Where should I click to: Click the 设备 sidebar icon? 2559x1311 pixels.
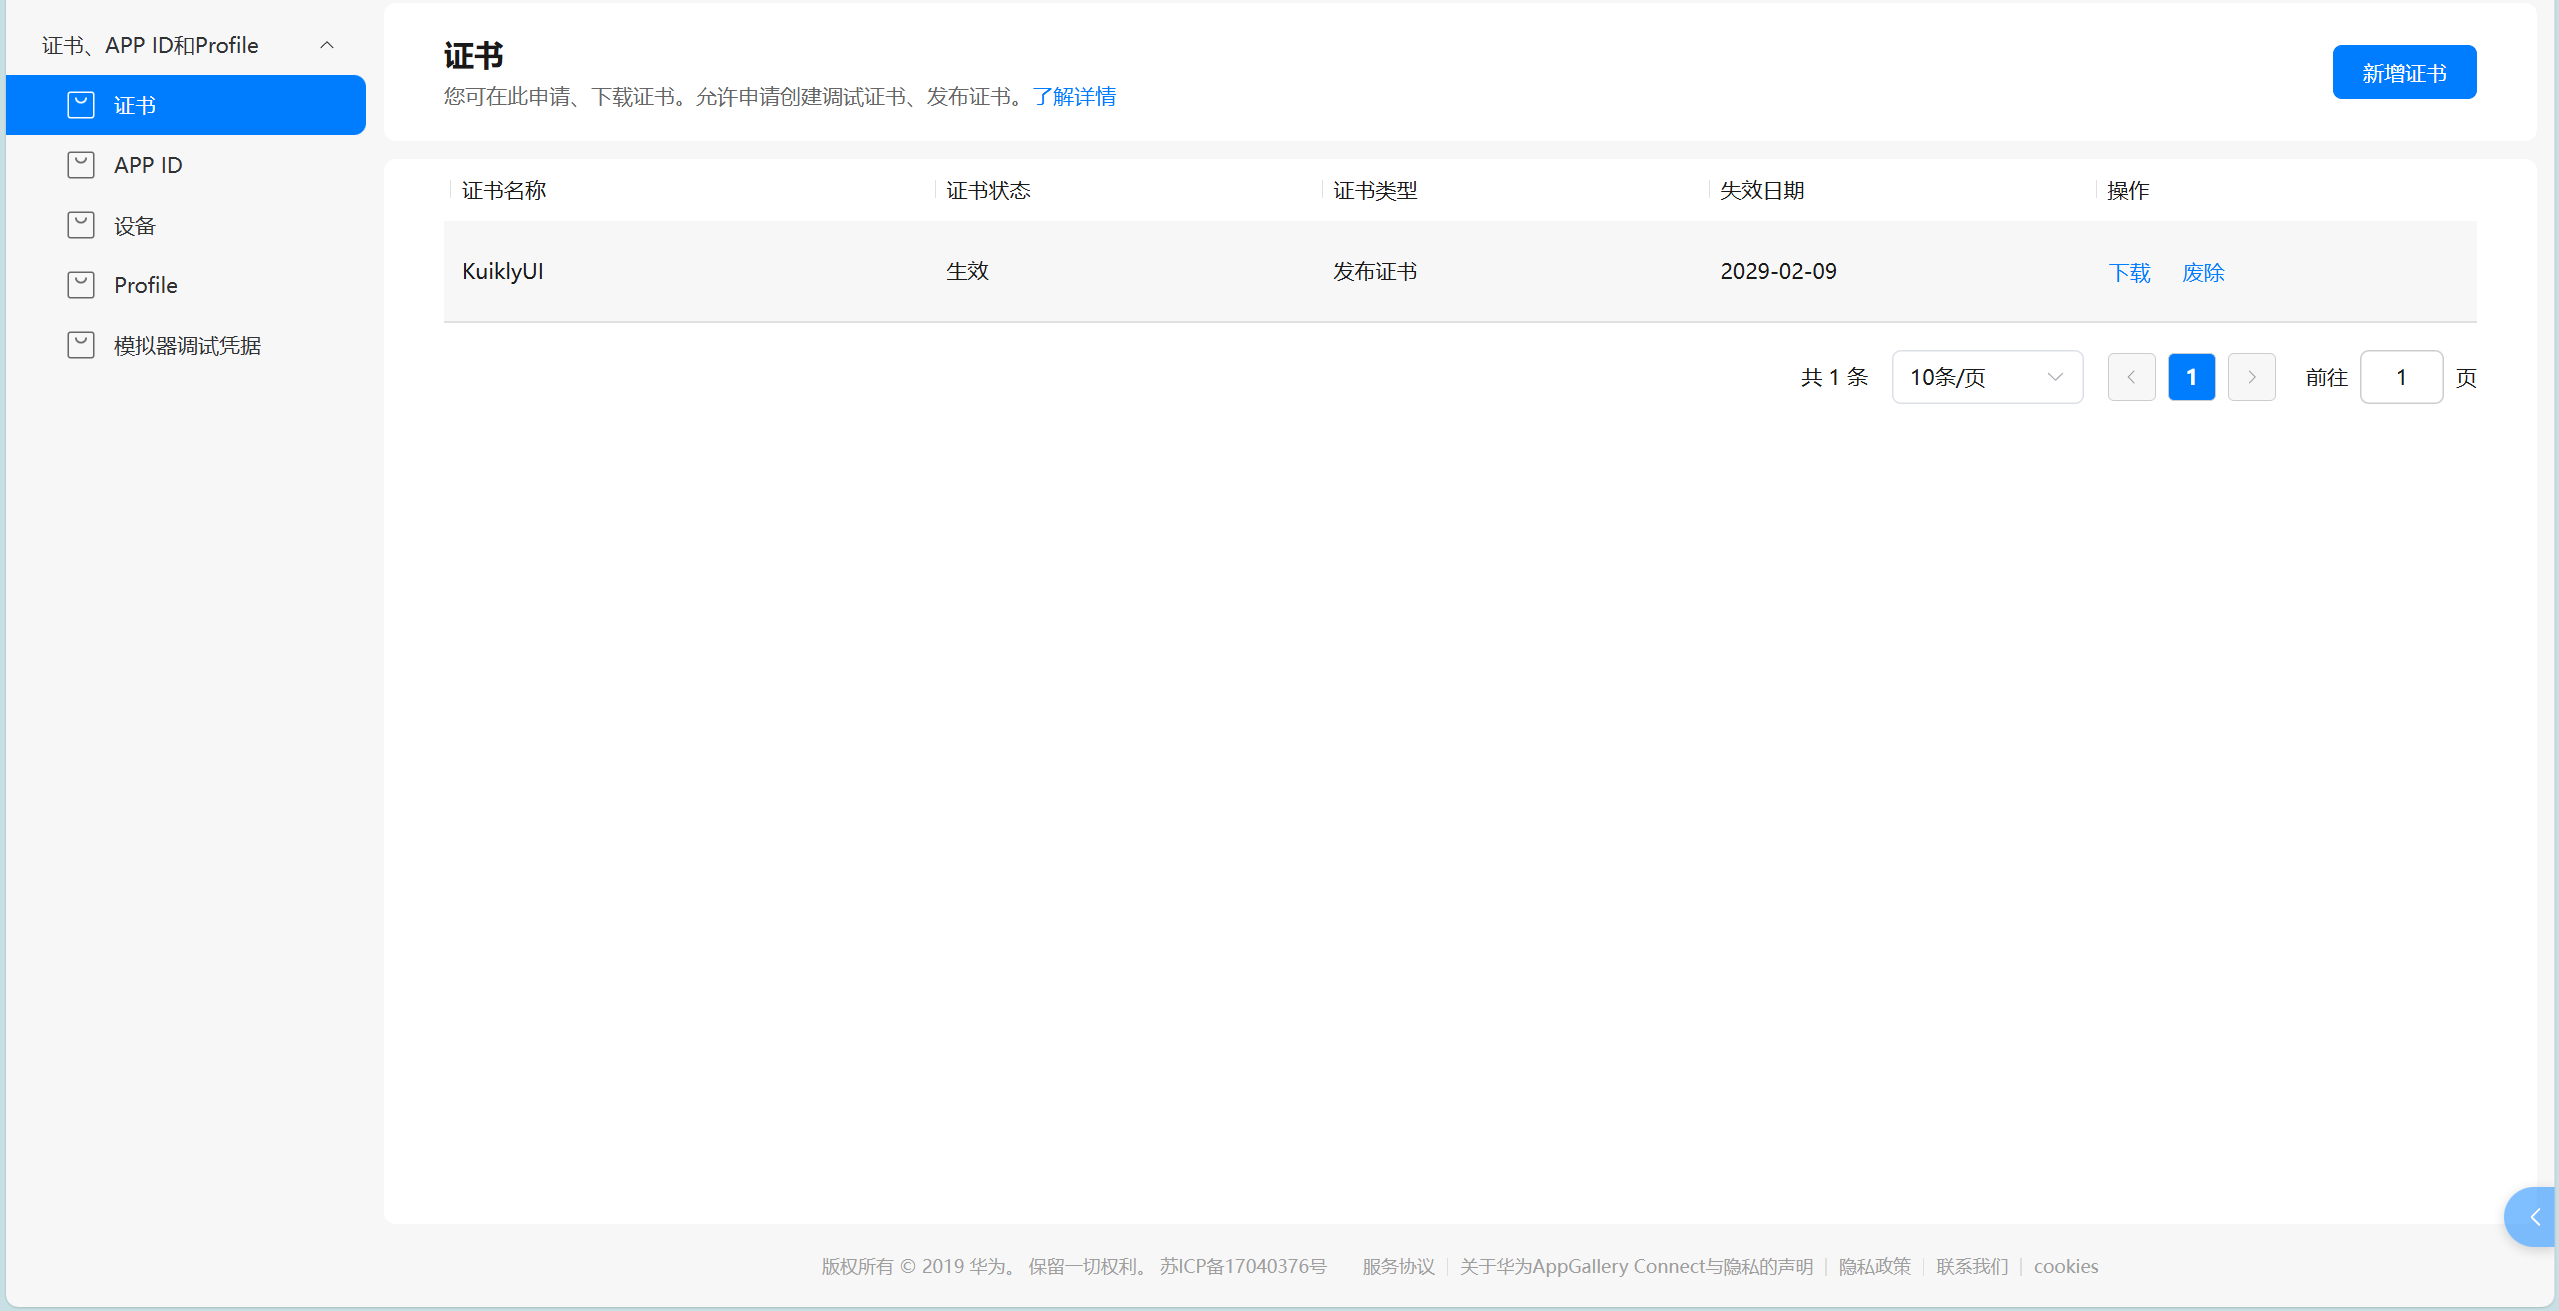point(81,225)
